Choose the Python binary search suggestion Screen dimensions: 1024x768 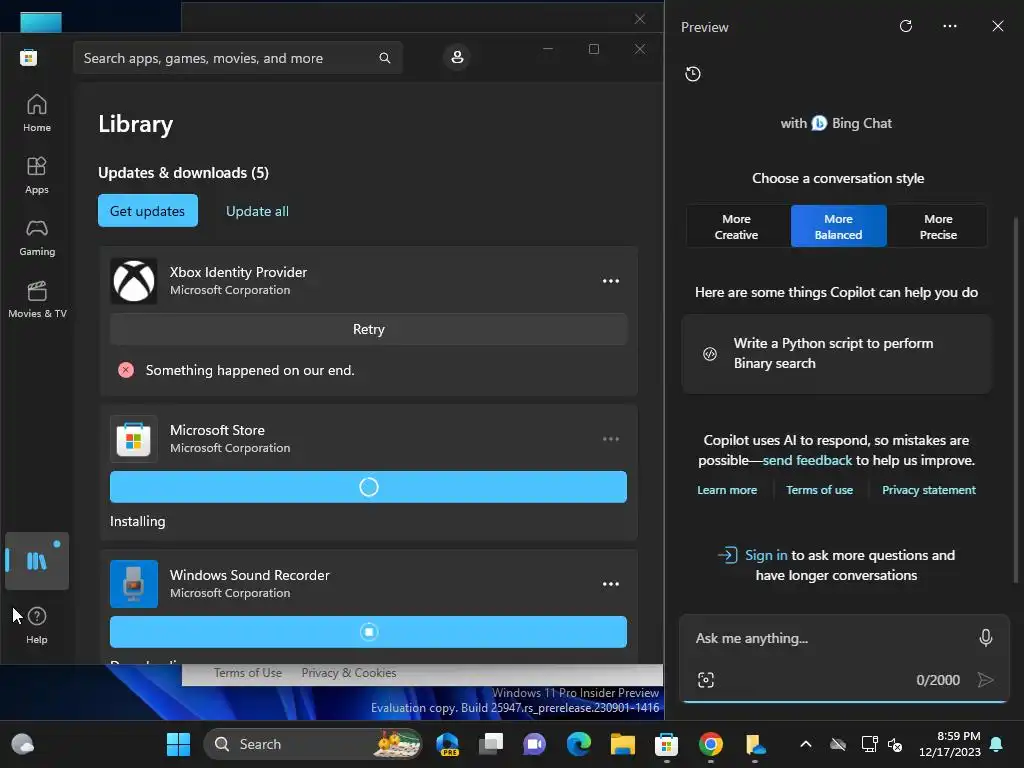[836, 353]
